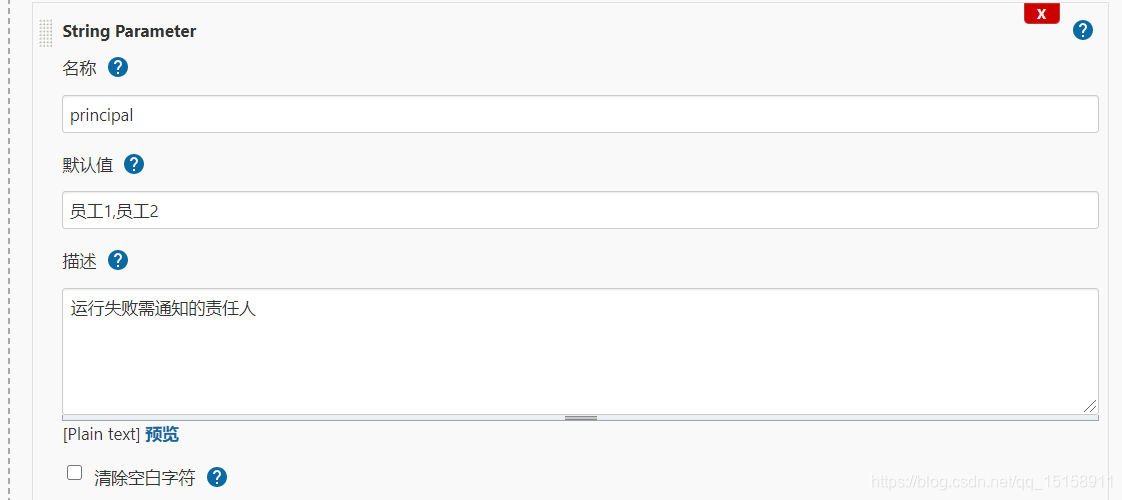Click the help icon next to 名称
Image resolution: width=1122 pixels, height=500 pixels.
point(118,68)
